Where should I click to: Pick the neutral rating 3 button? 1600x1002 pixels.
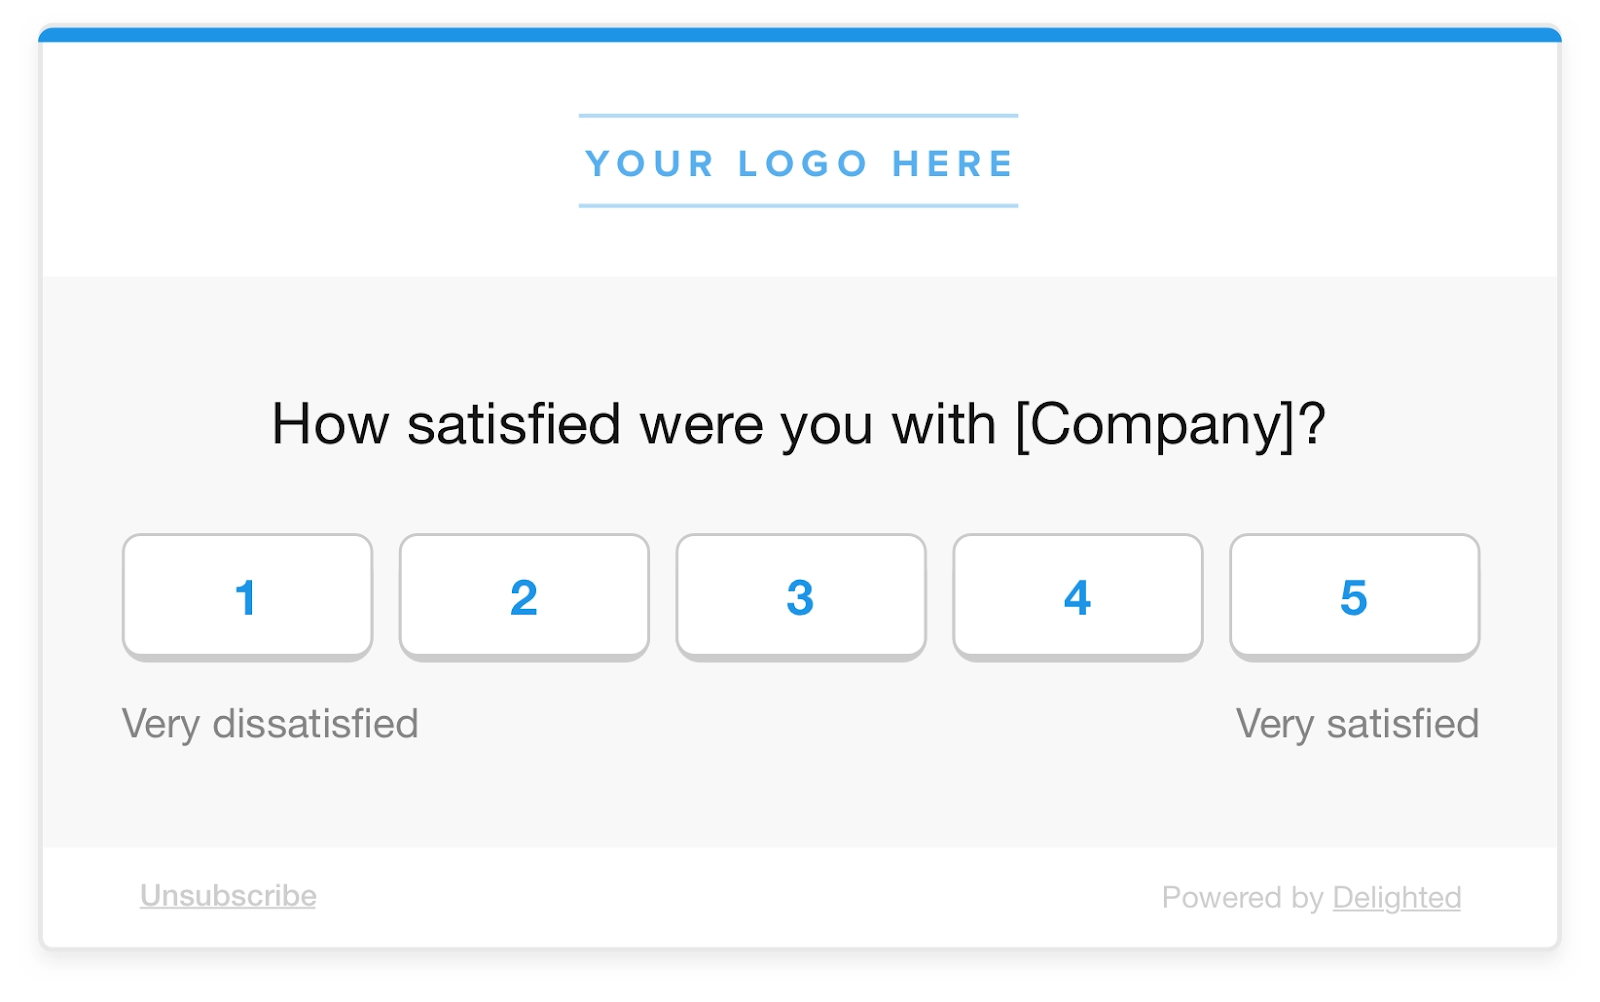801,597
